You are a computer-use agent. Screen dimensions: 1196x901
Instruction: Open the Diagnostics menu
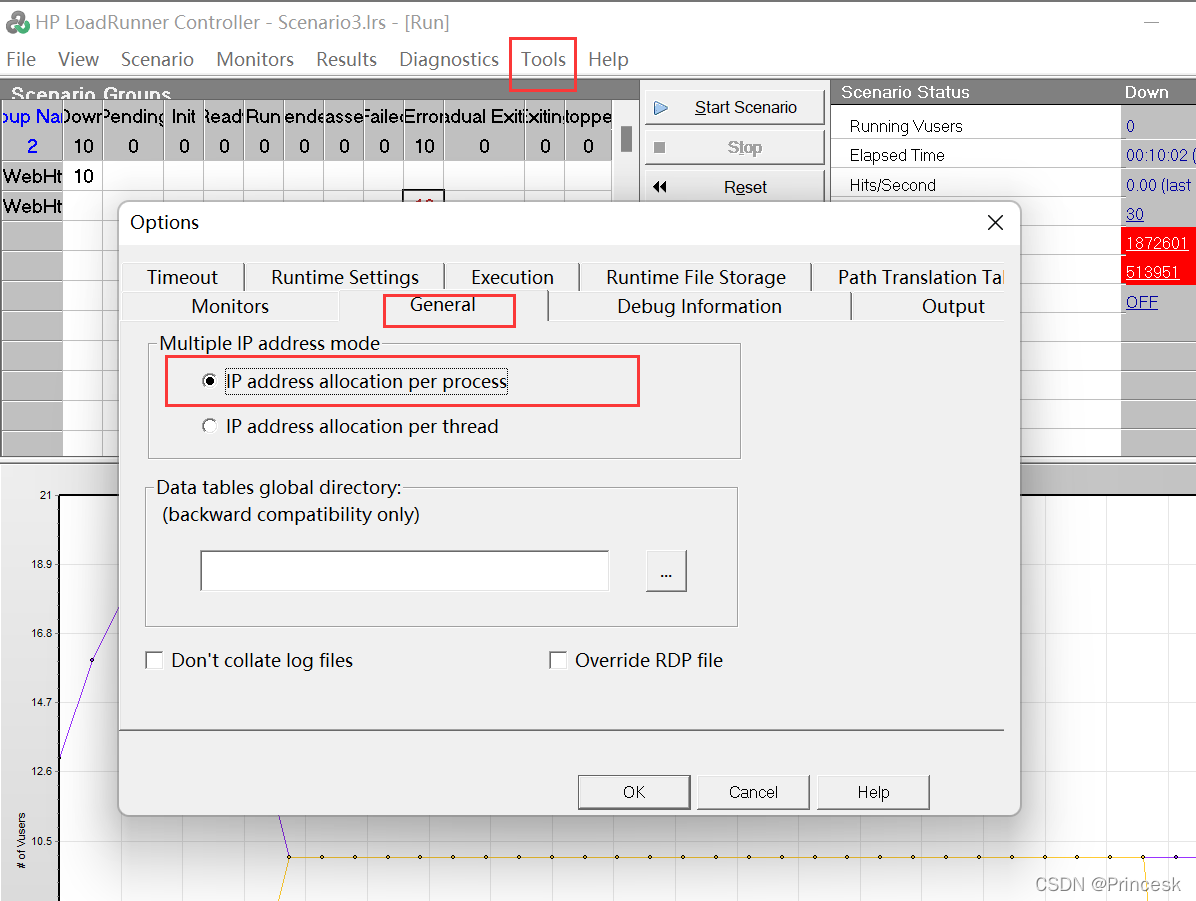tap(448, 60)
